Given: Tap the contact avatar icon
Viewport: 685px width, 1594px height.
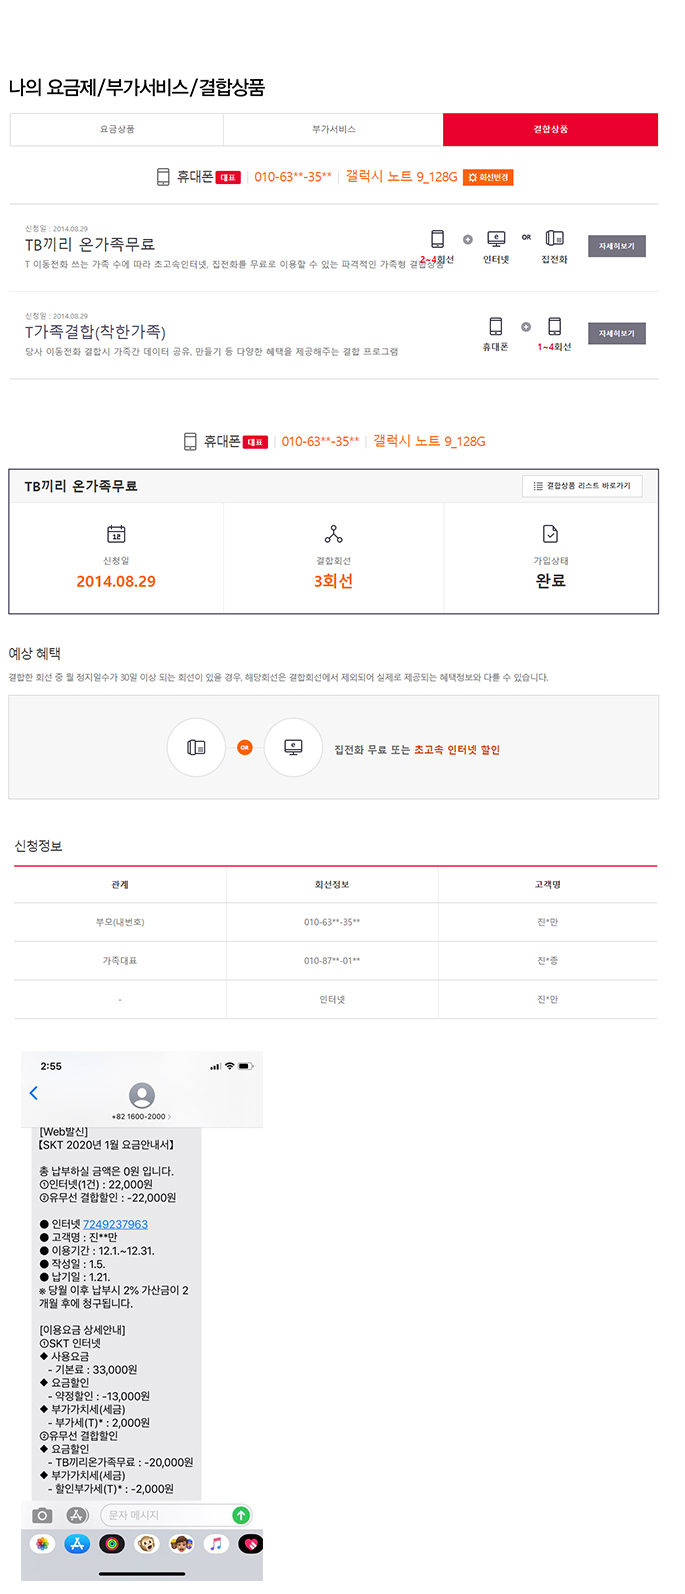Looking at the screenshot, I should point(142,1095).
